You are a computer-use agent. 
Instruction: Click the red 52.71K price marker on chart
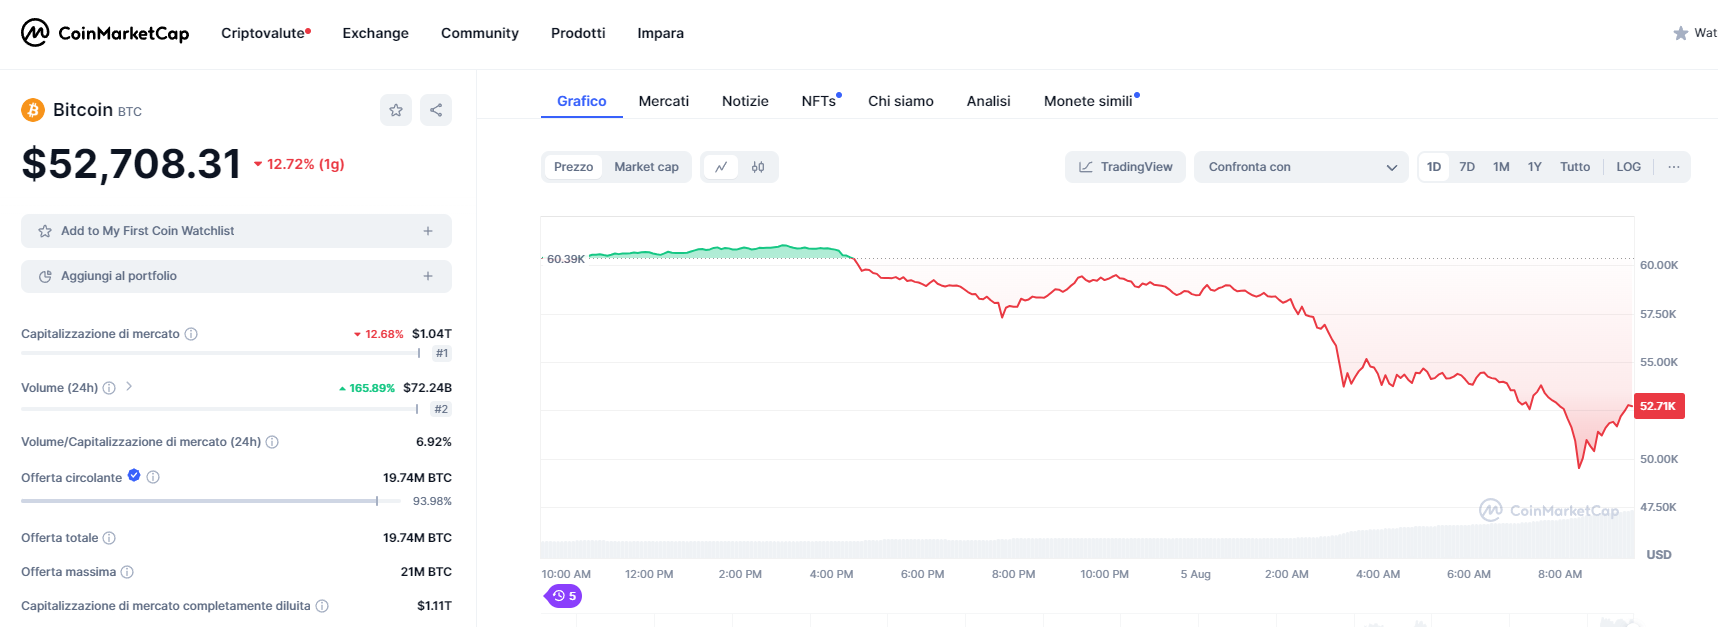tap(1658, 406)
